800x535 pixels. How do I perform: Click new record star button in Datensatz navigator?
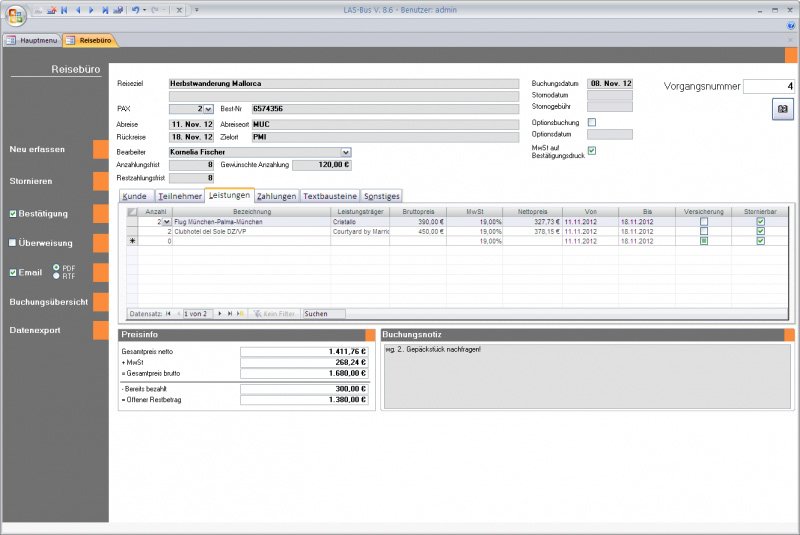pyautogui.click(x=240, y=313)
